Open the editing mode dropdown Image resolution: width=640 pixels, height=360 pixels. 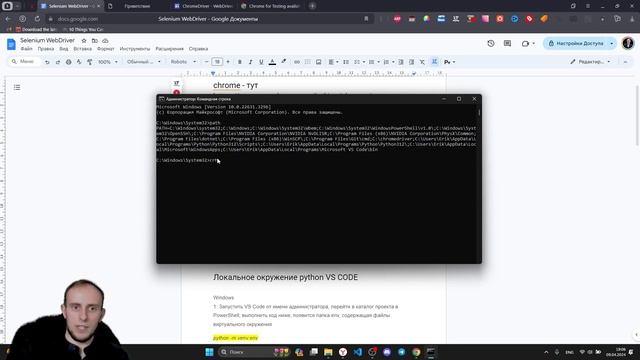[590, 62]
